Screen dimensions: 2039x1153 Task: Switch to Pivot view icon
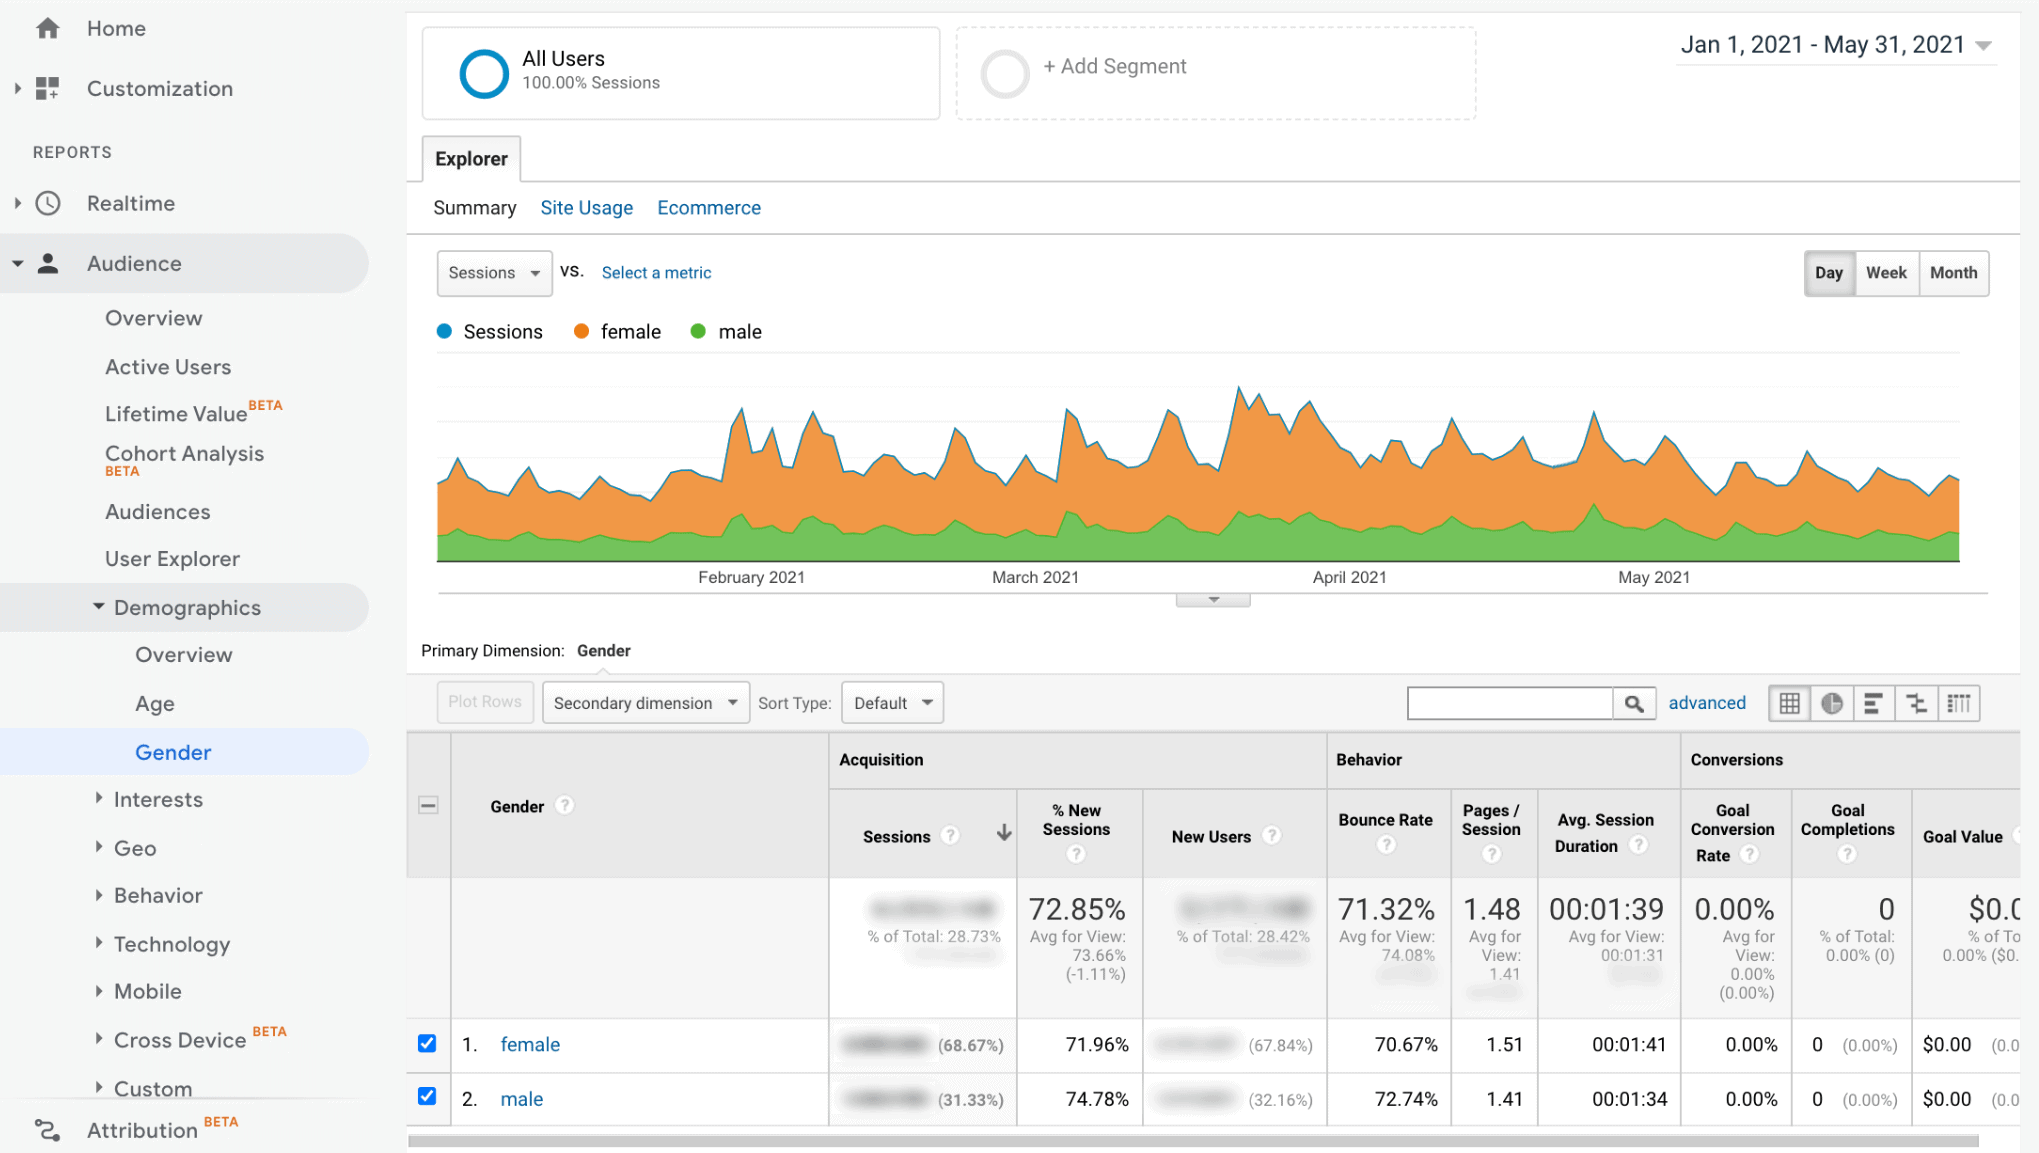pos(1959,703)
